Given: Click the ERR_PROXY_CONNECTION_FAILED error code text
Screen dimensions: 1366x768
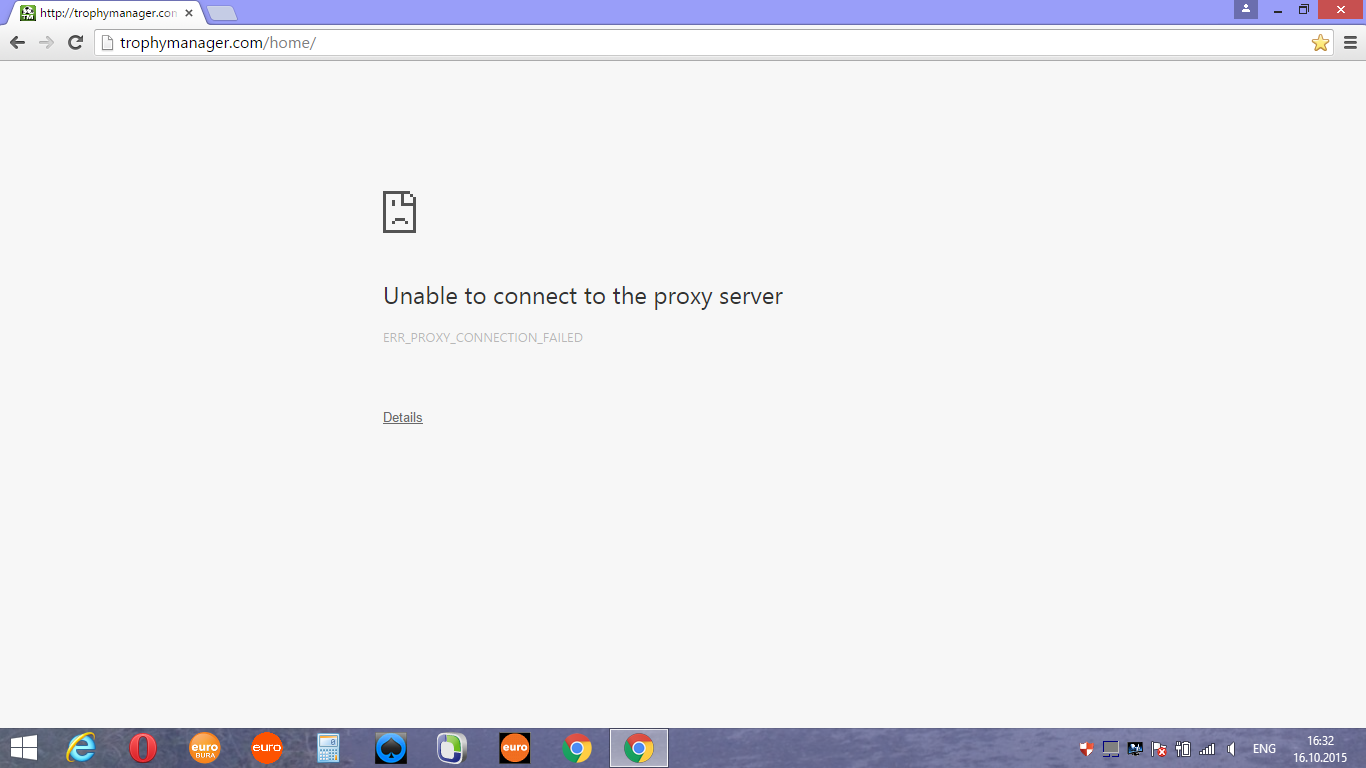Looking at the screenshot, I should (x=483, y=338).
